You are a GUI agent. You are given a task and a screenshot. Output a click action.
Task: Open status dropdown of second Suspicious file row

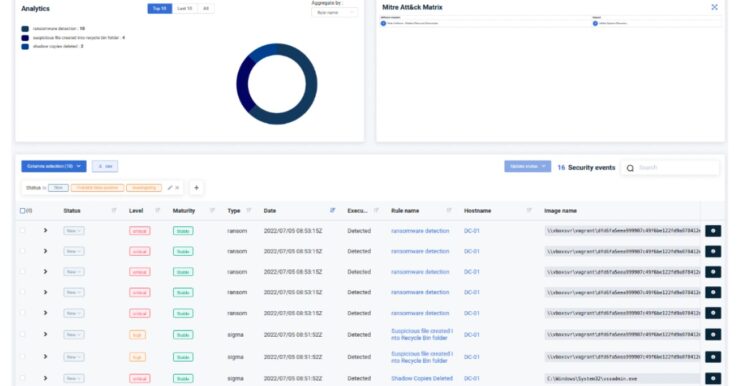click(74, 357)
